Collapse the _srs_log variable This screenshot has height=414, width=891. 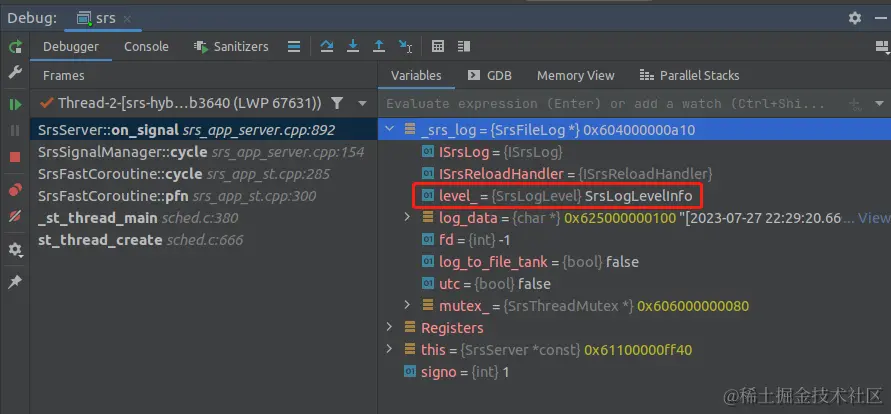click(390, 129)
